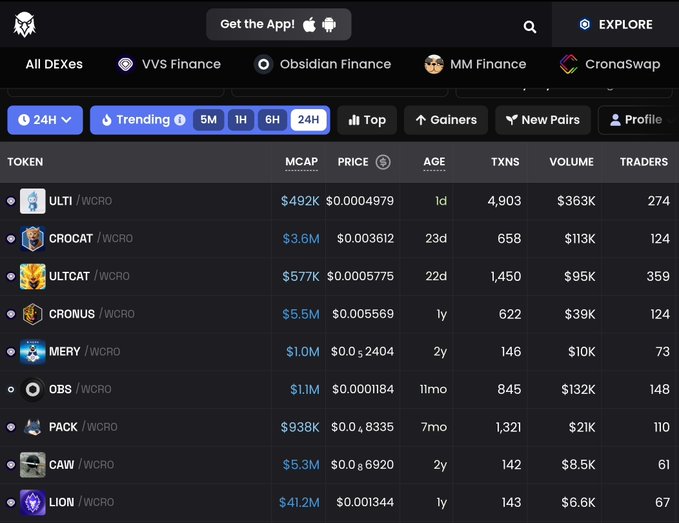Click the LION token avatar
679x523 pixels.
32,502
